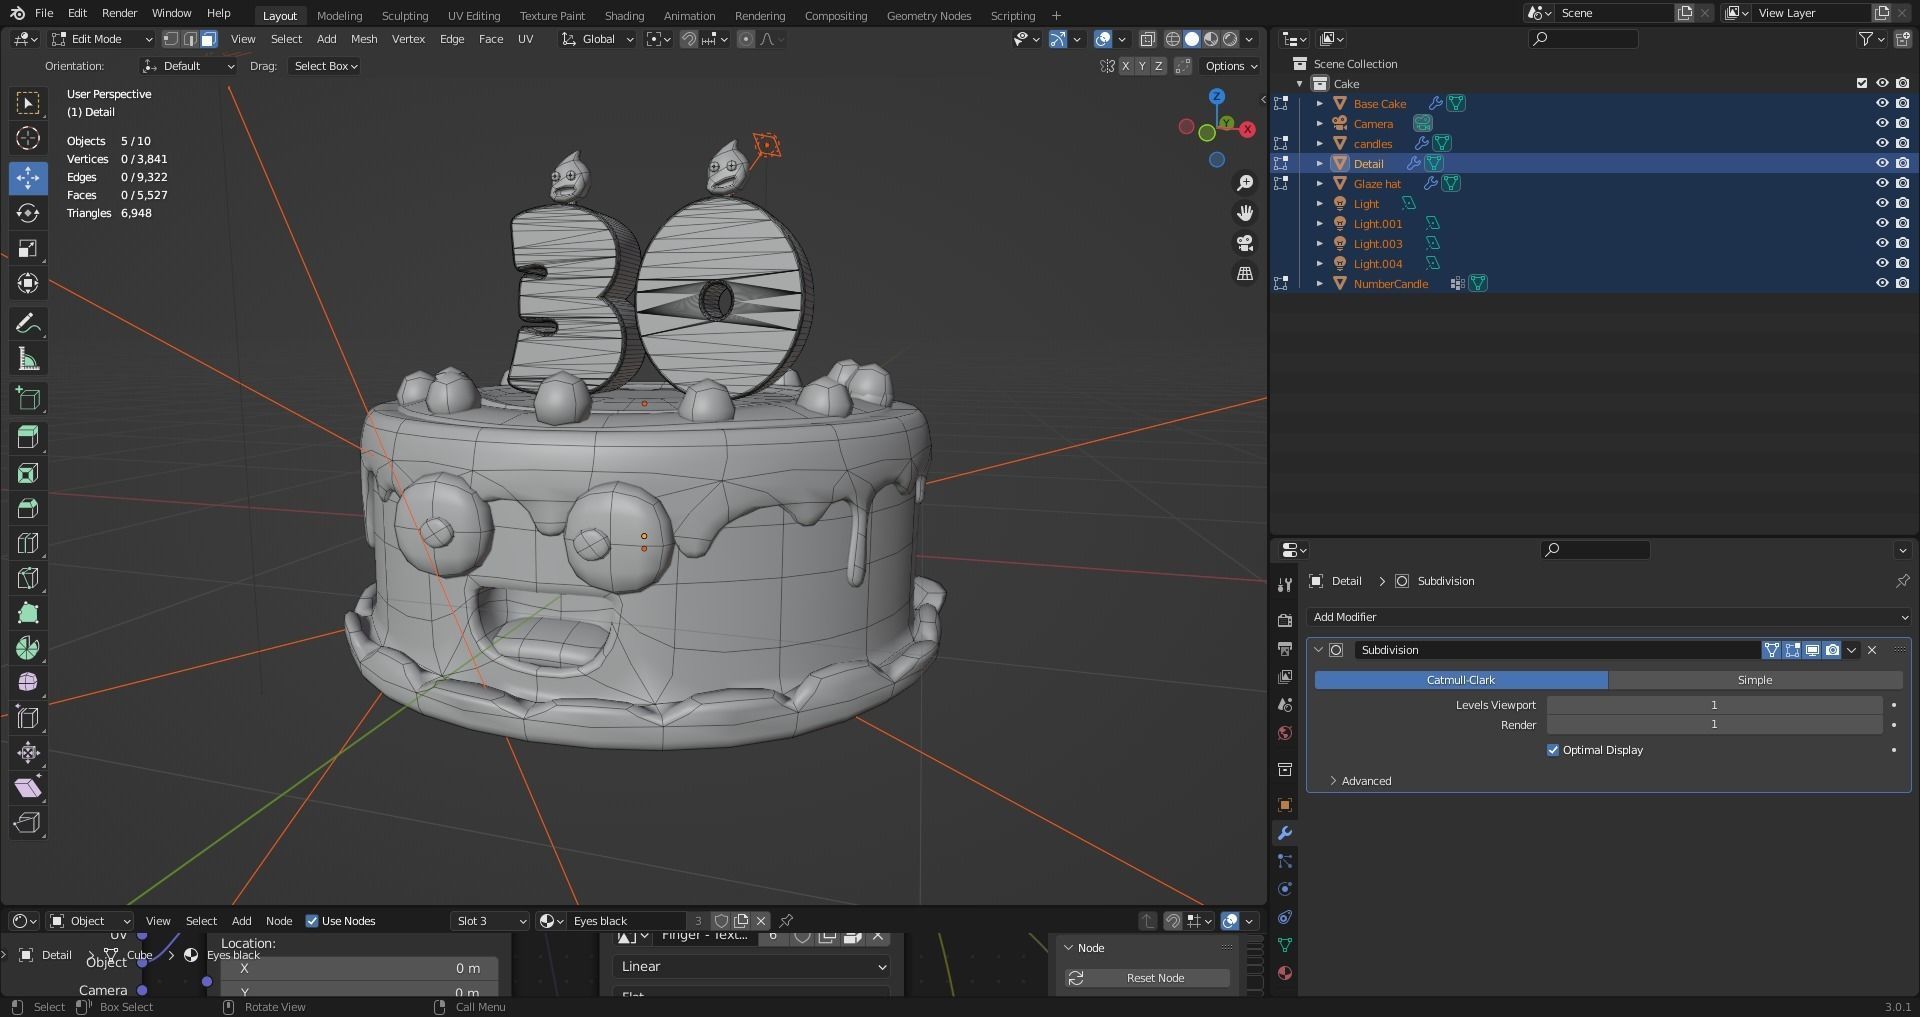The image size is (1920, 1017).
Task: Open the Add Modifier dropdown
Action: pos(1609,617)
